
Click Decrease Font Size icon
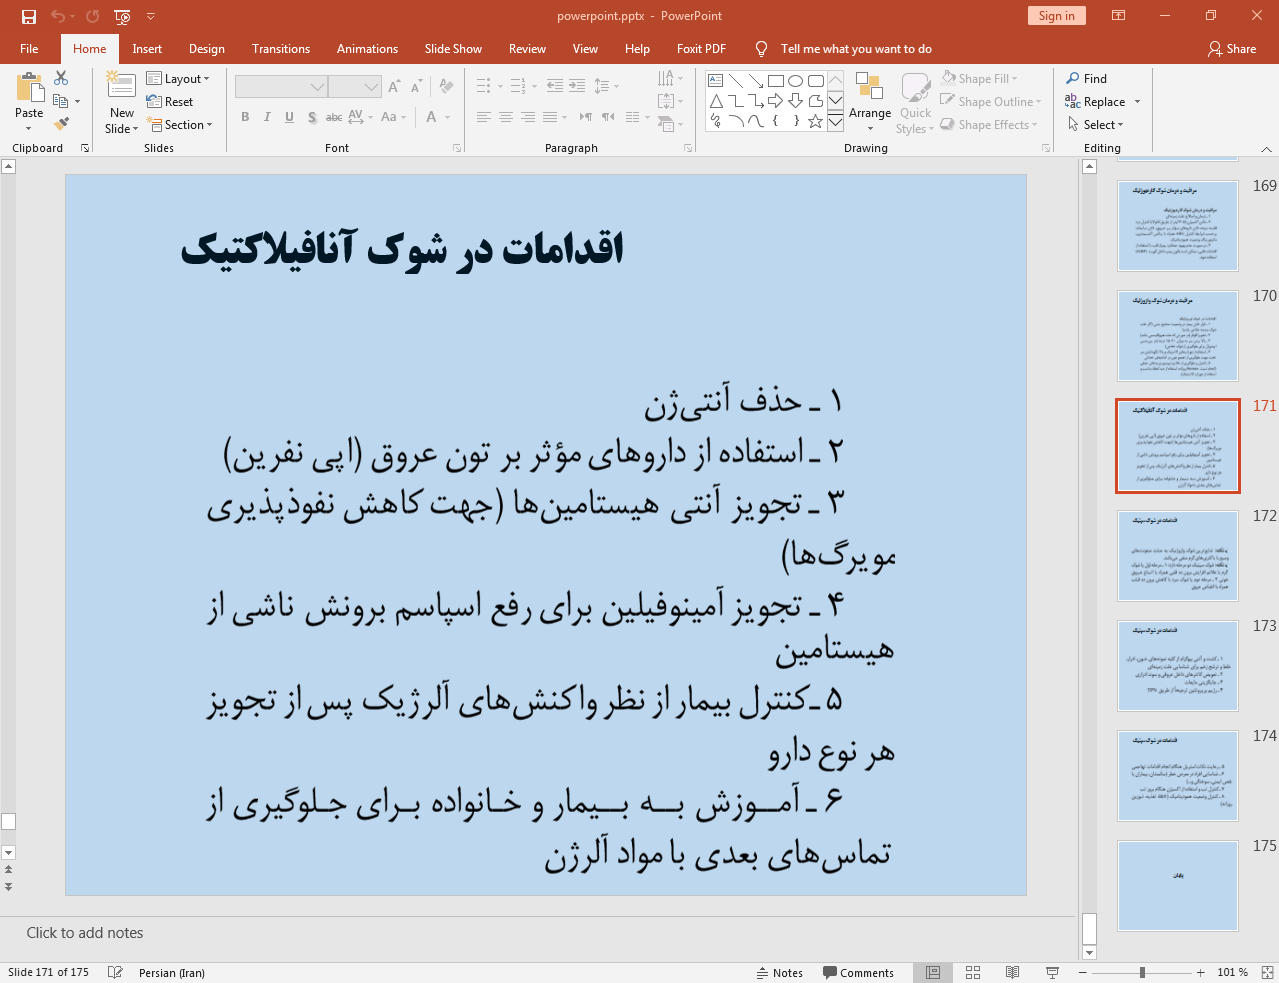[417, 87]
